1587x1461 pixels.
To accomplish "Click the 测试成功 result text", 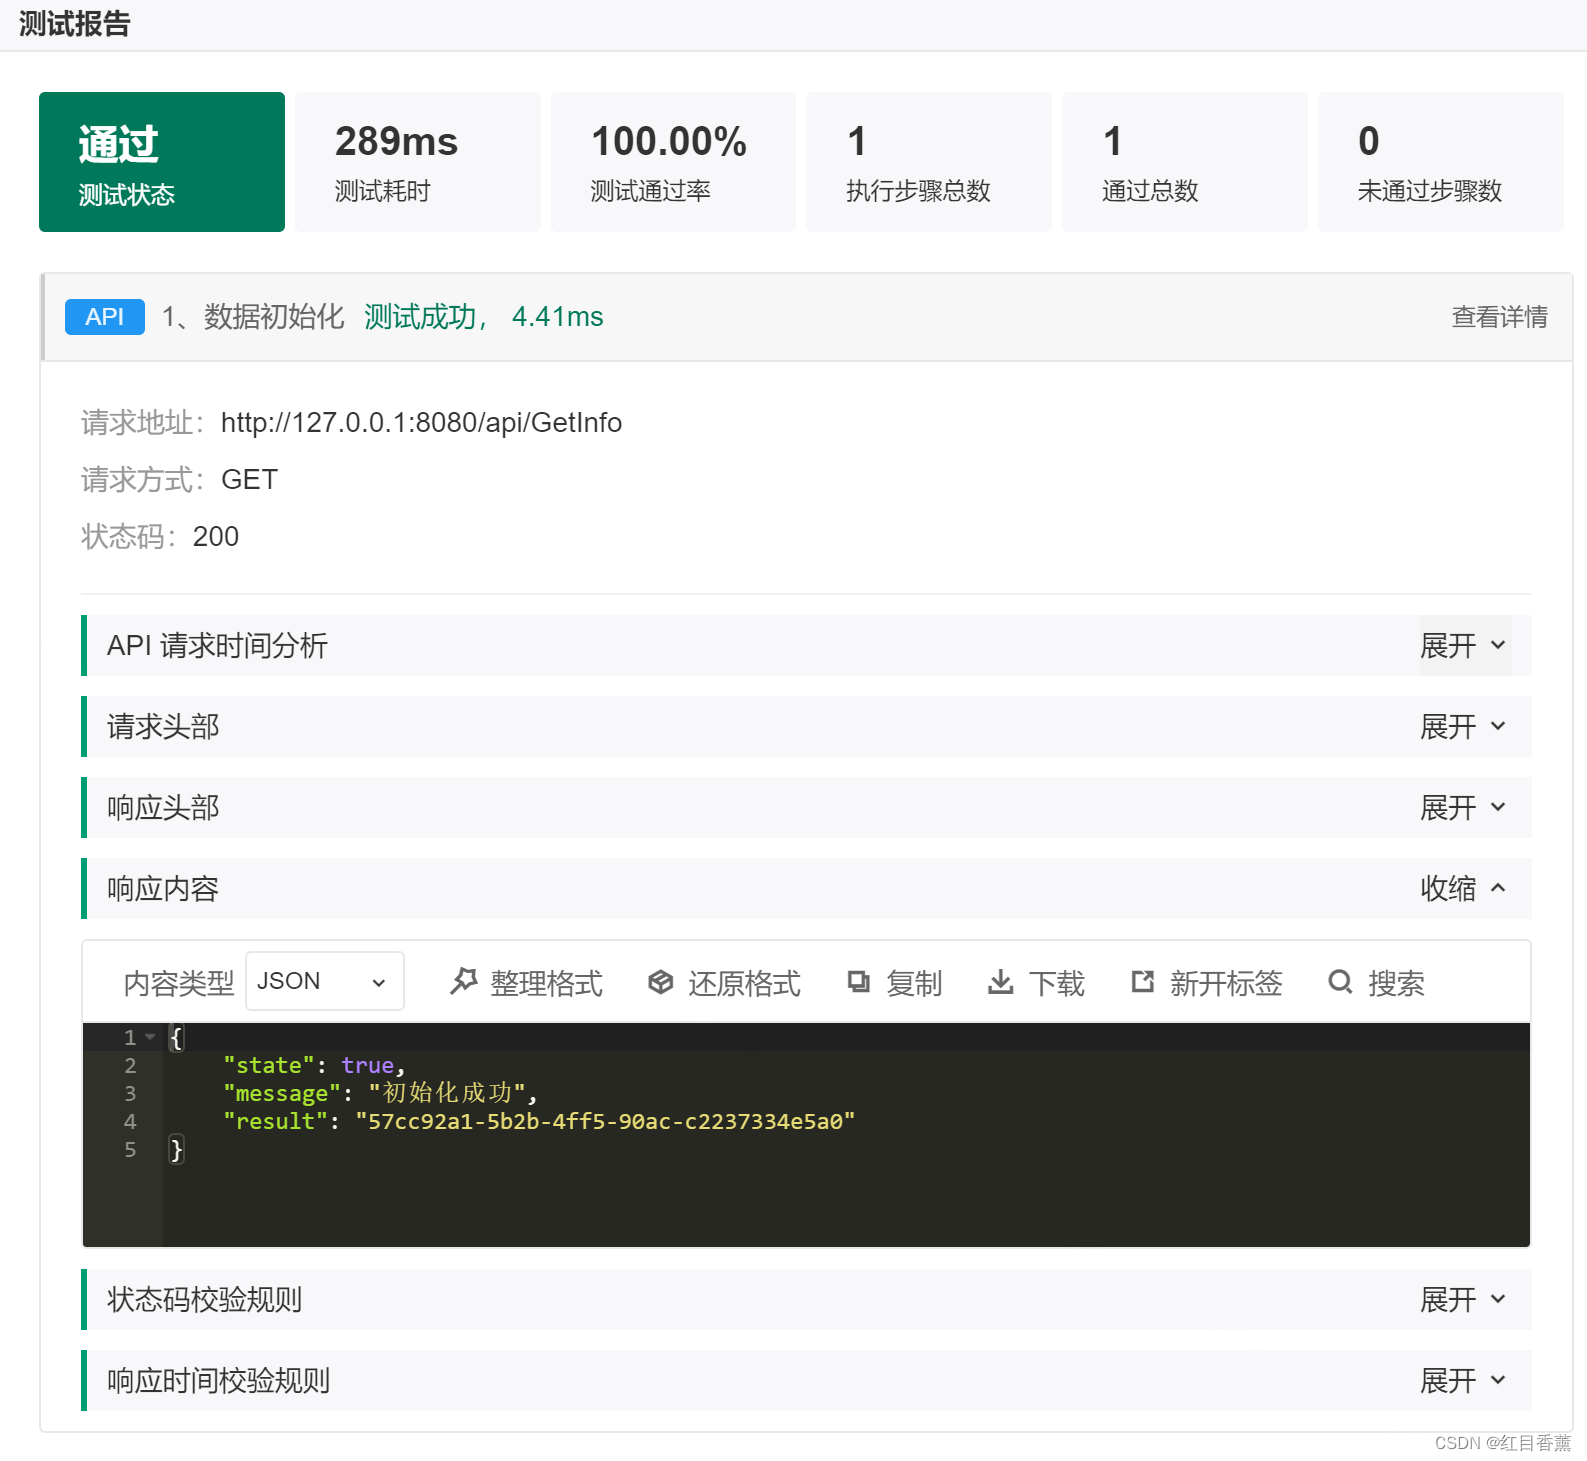I will (421, 317).
